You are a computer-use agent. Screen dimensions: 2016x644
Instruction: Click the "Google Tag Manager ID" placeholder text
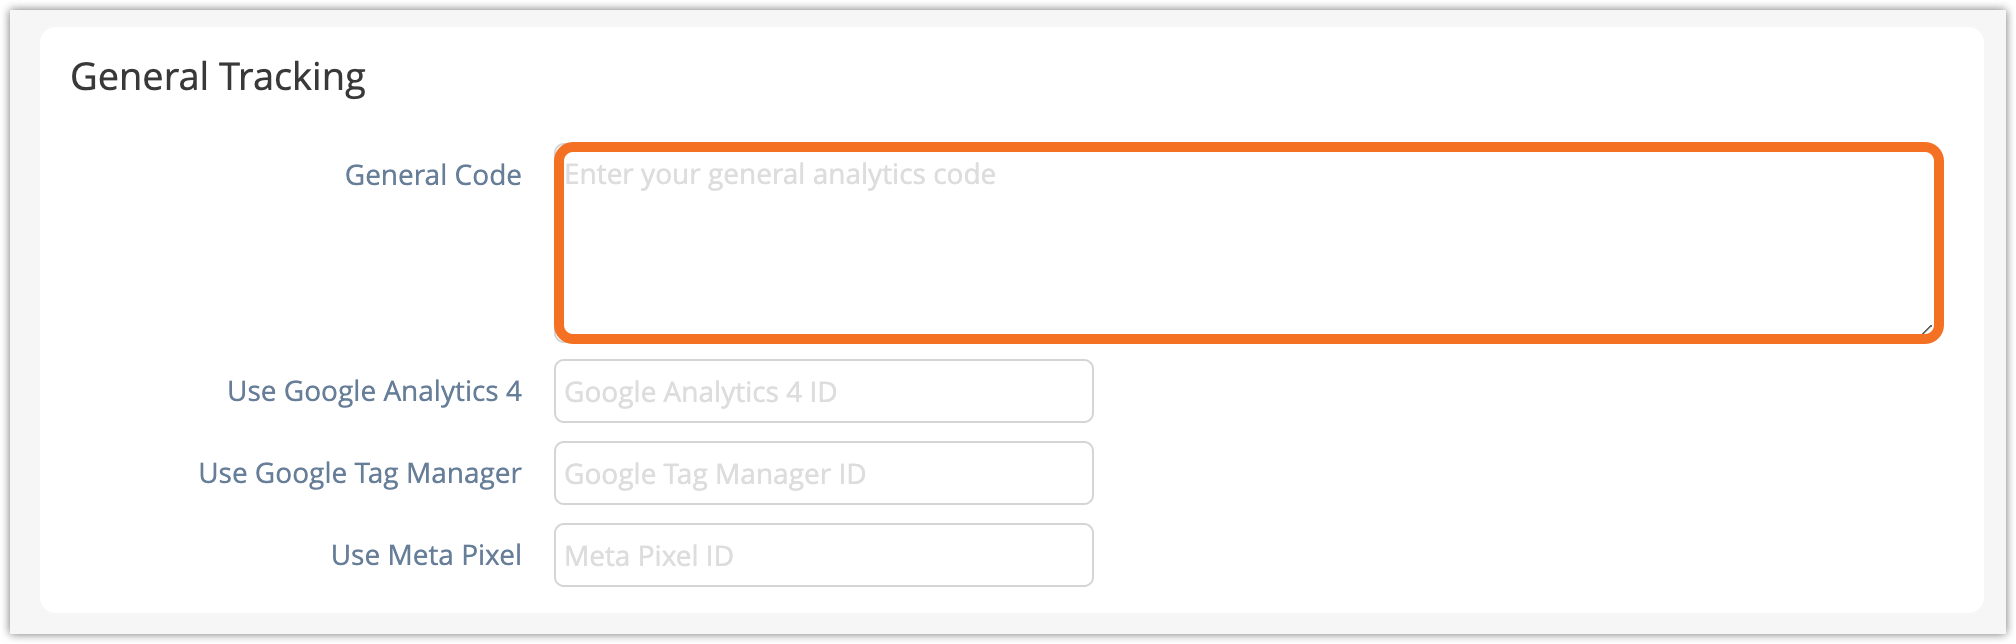715,474
